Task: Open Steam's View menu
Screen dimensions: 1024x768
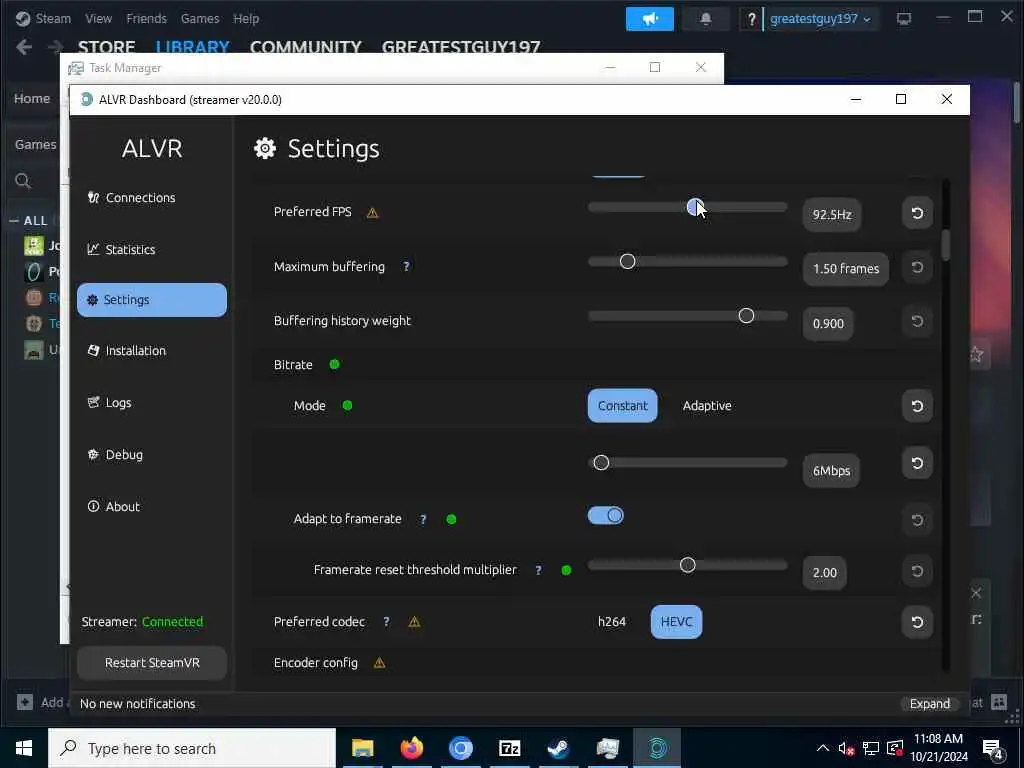Action: 98,19
